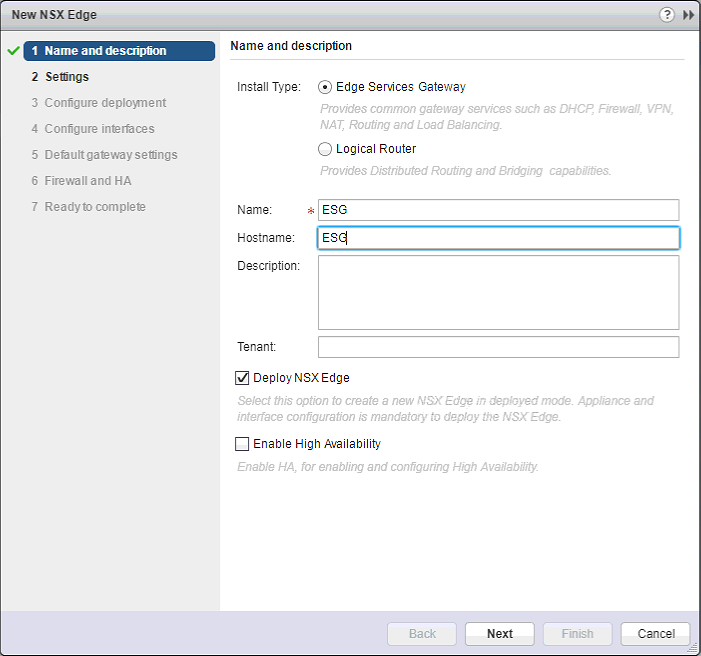Image resolution: width=701 pixels, height=656 pixels.
Task: Select the Logical Router install type
Action: [325, 149]
